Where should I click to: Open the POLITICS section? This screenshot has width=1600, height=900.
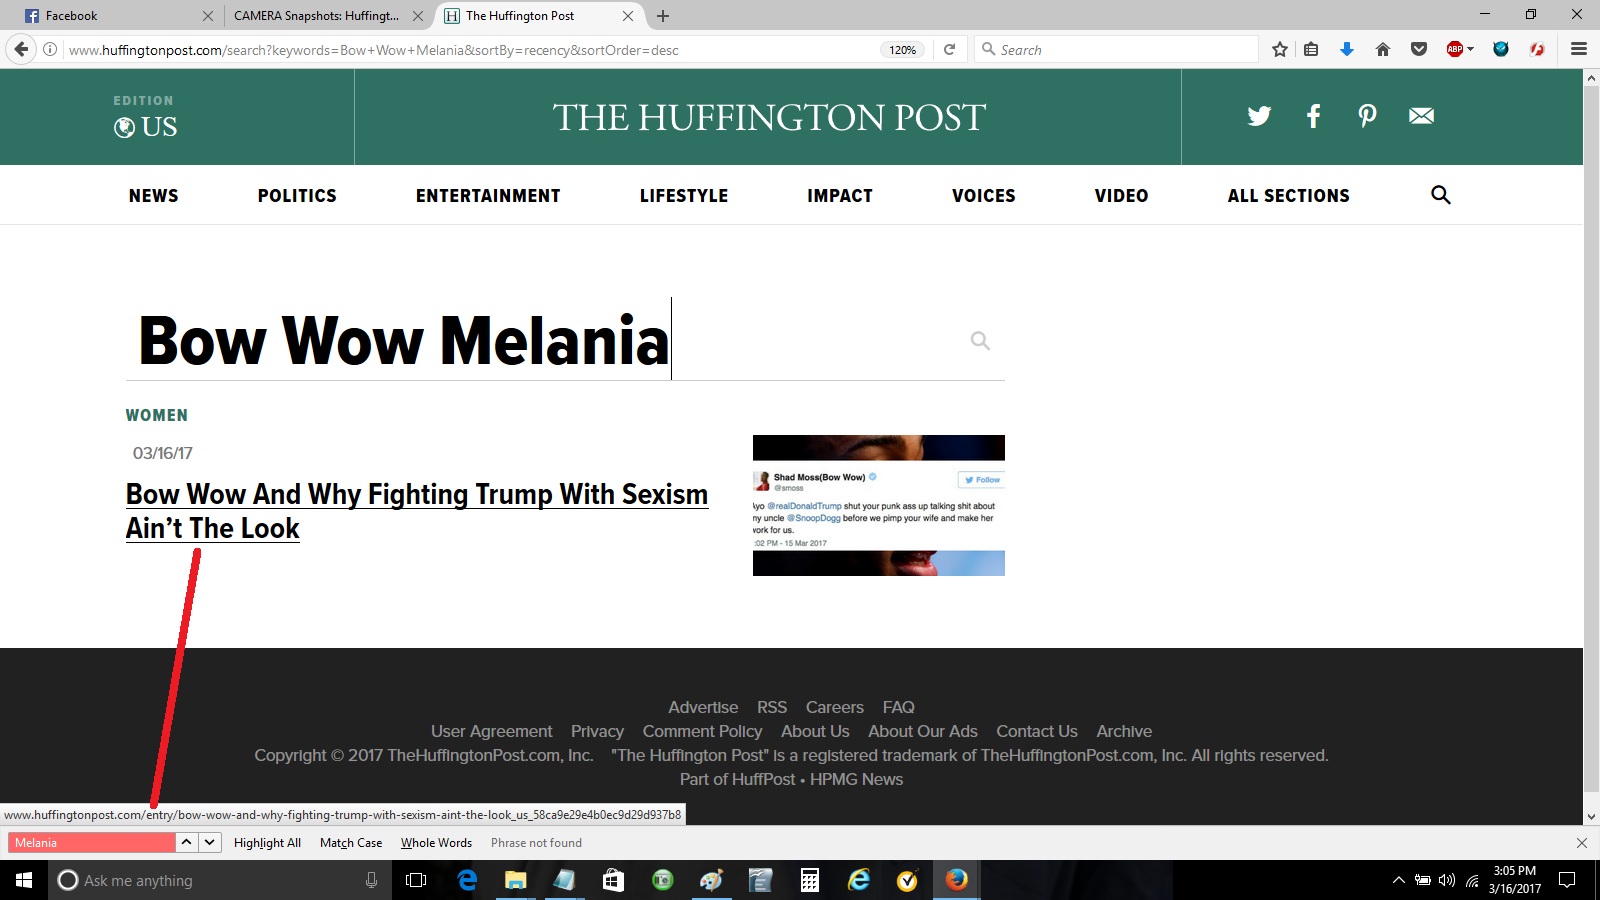point(297,196)
